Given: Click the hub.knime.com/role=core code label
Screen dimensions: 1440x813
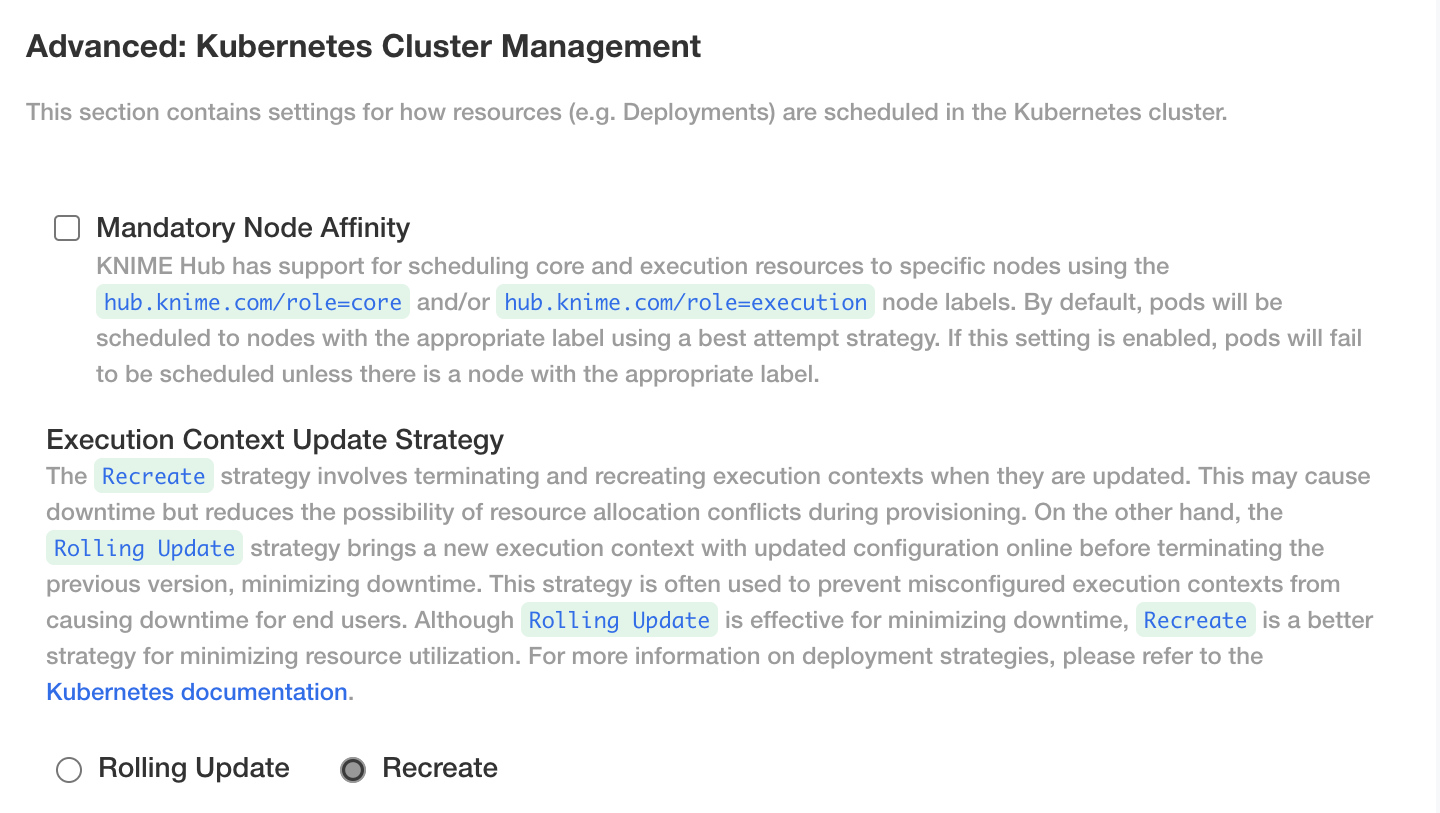Looking at the screenshot, I should [253, 302].
